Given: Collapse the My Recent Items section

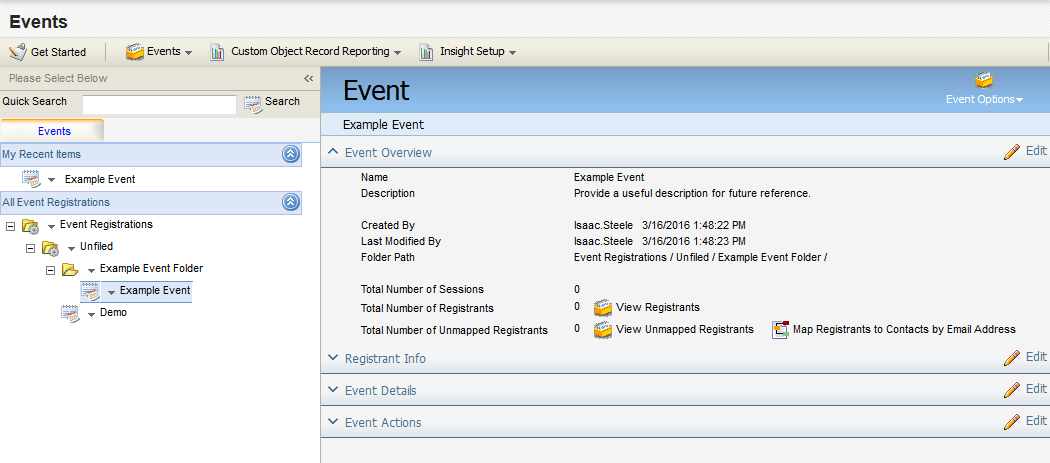Looking at the screenshot, I should tap(291, 154).
